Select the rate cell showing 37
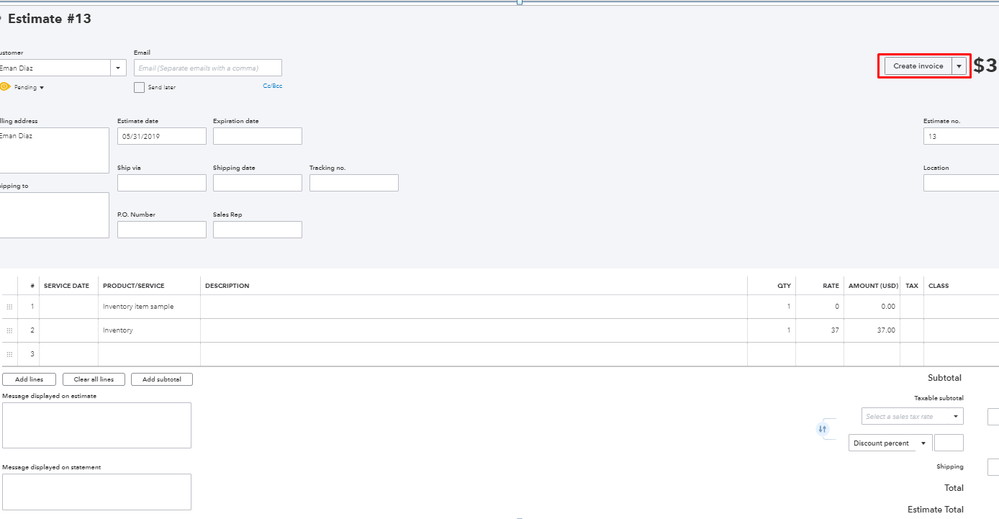 tap(820, 331)
